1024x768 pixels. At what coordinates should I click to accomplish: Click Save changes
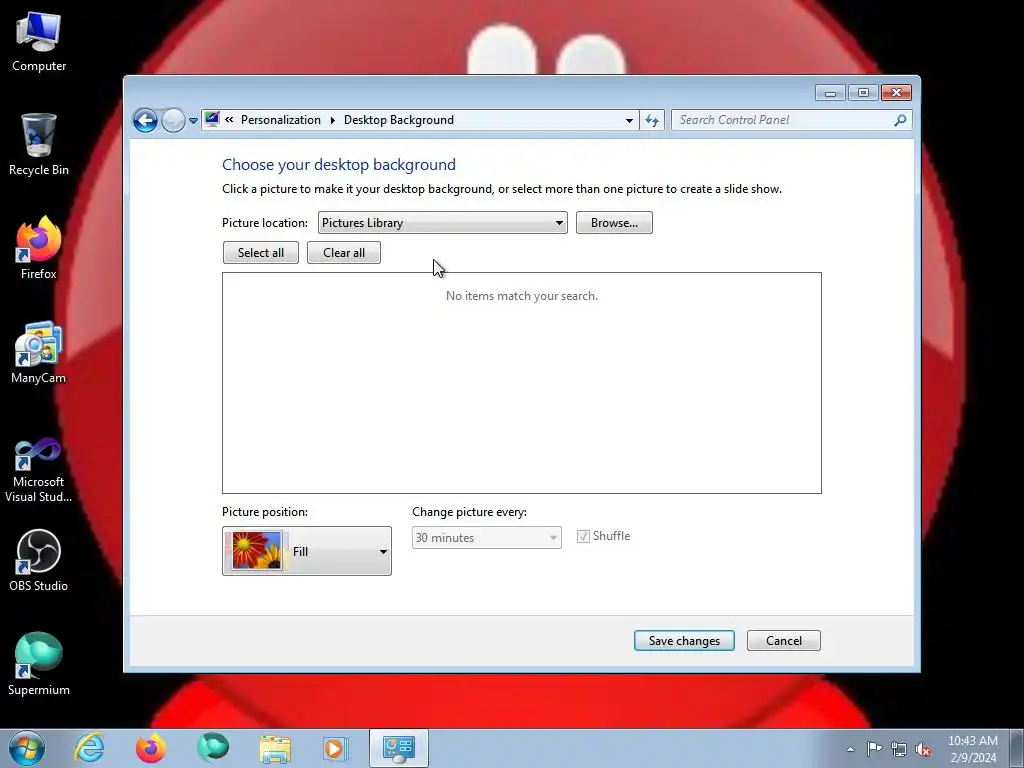684,641
